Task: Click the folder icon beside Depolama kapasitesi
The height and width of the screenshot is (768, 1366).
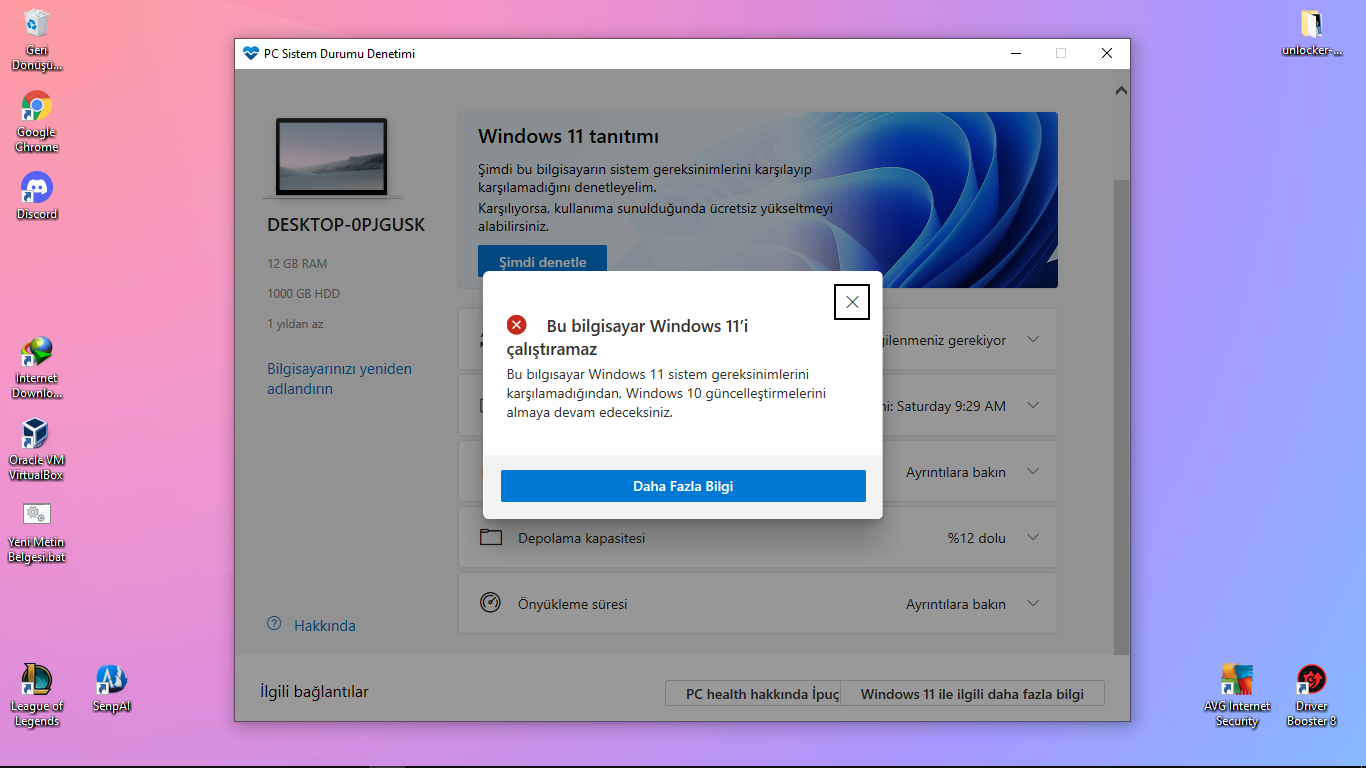Action: tap(490, 538)
